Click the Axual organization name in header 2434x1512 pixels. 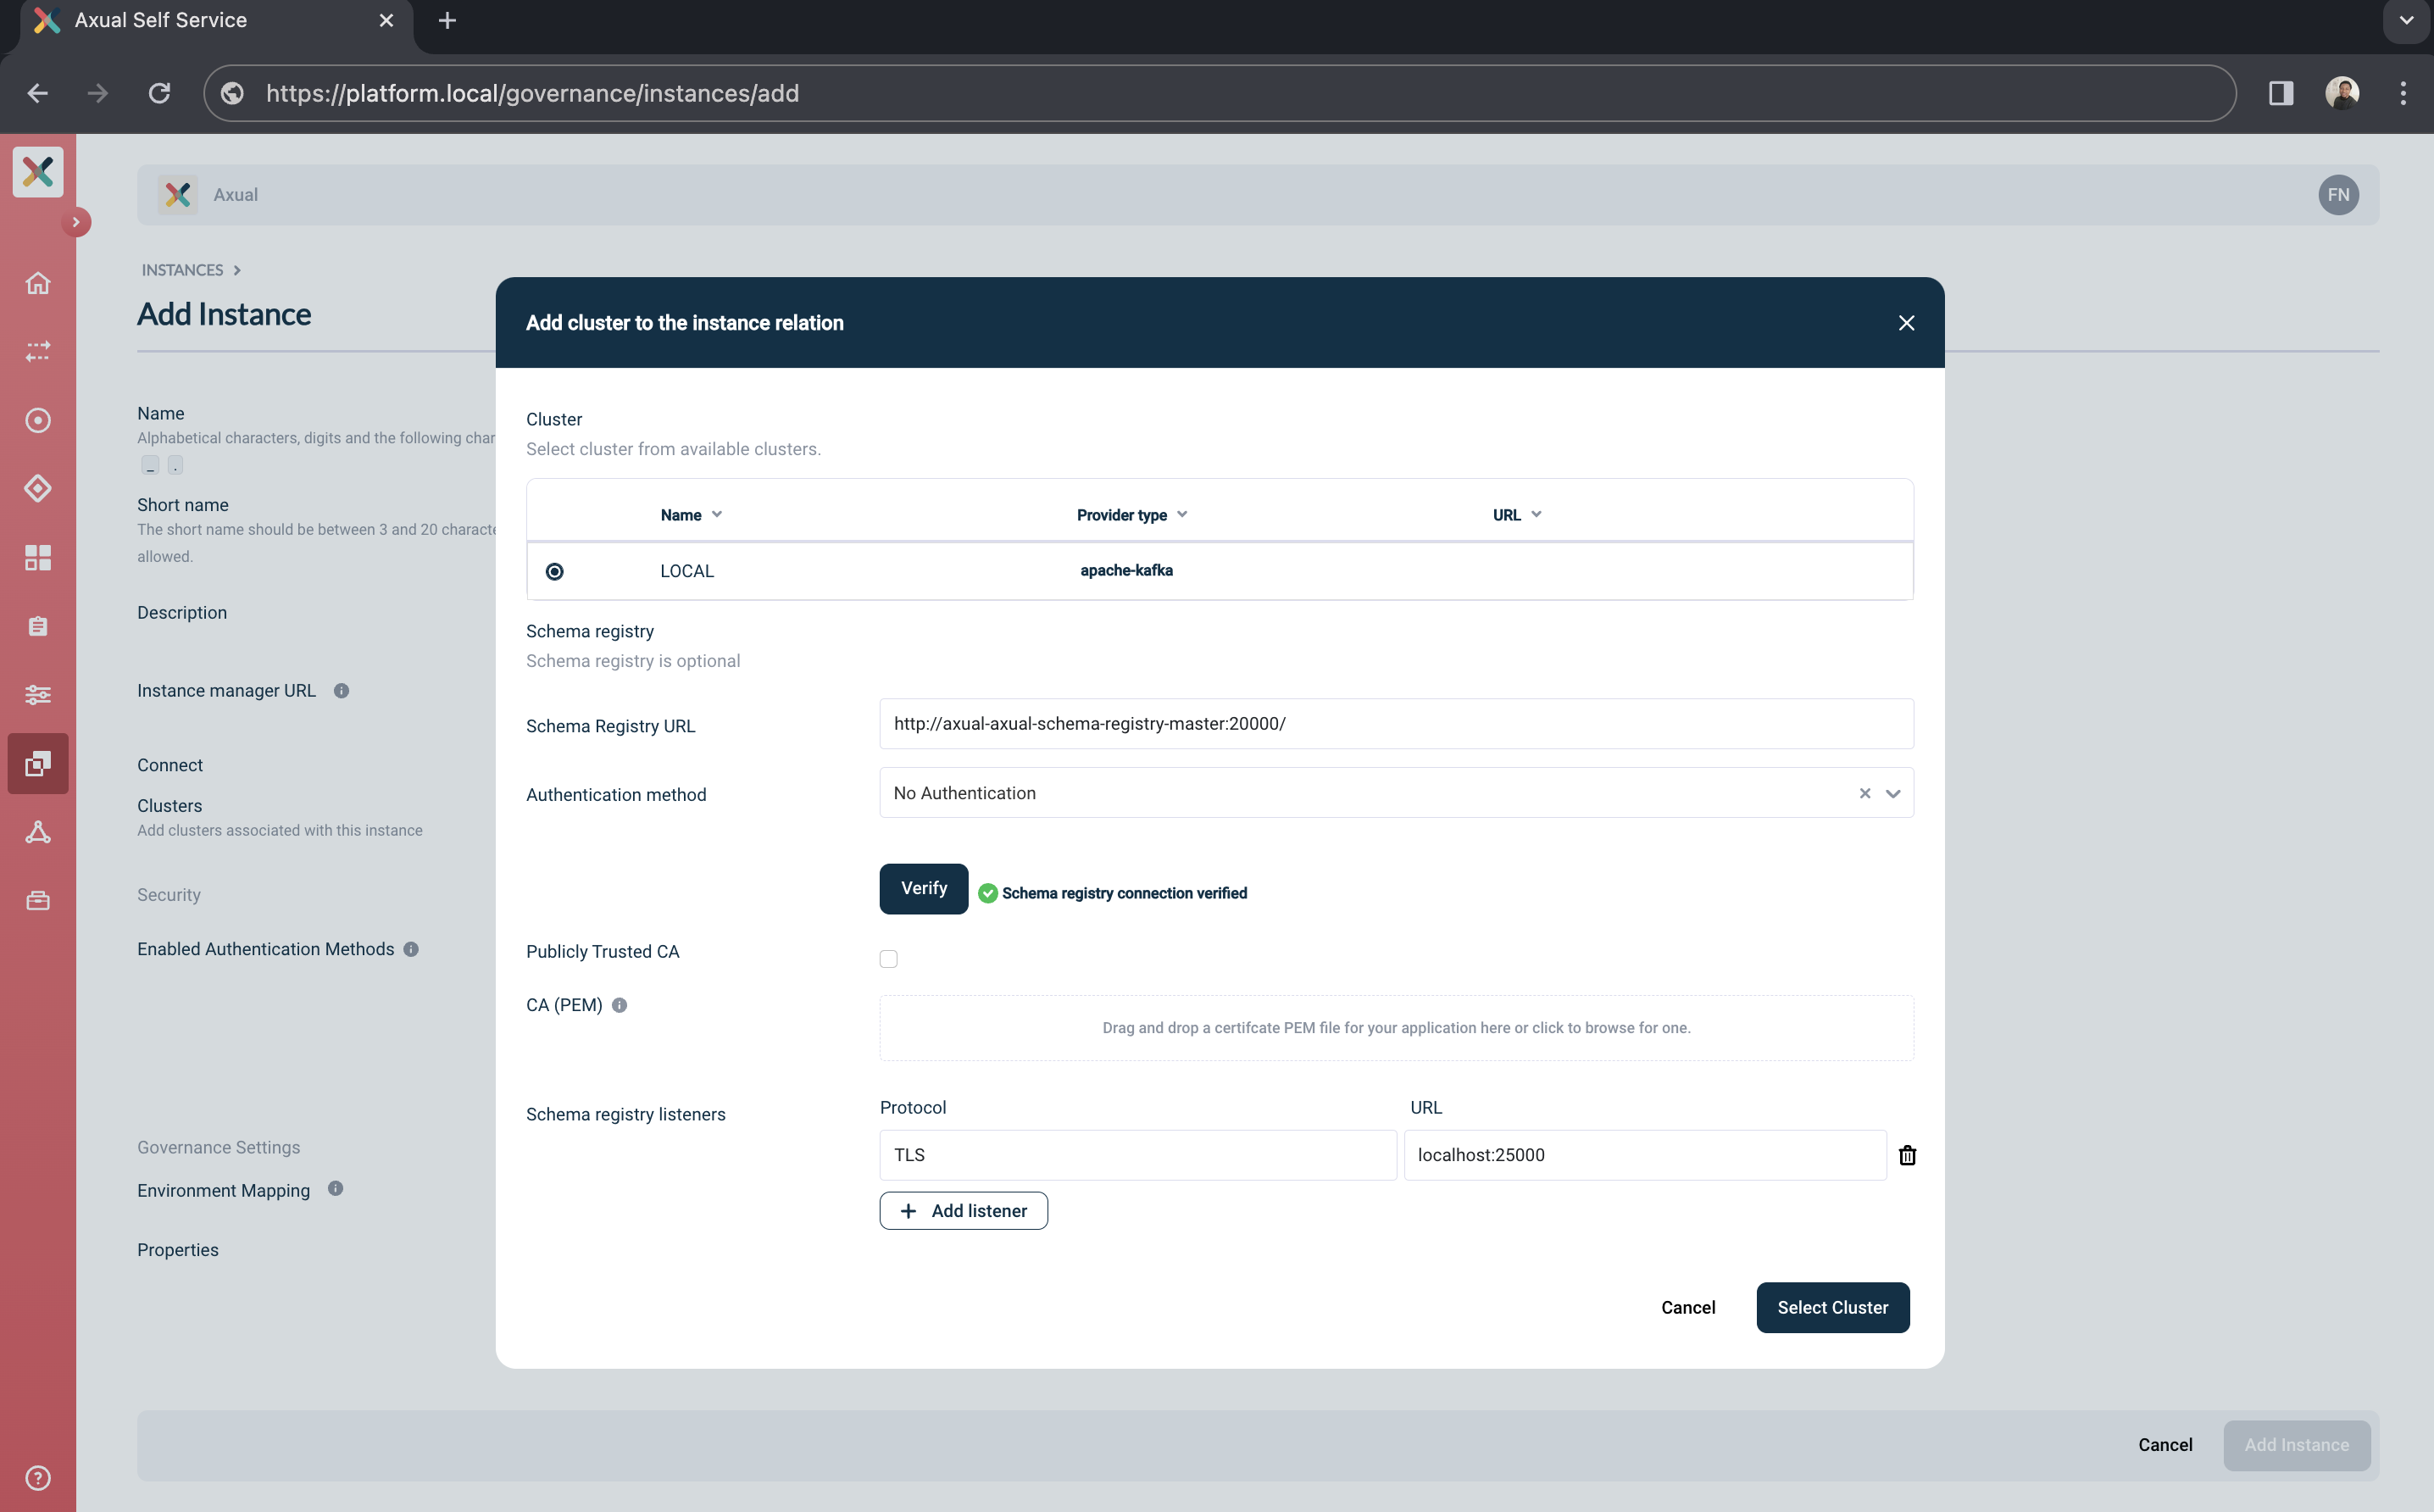[x=235, y=195]
